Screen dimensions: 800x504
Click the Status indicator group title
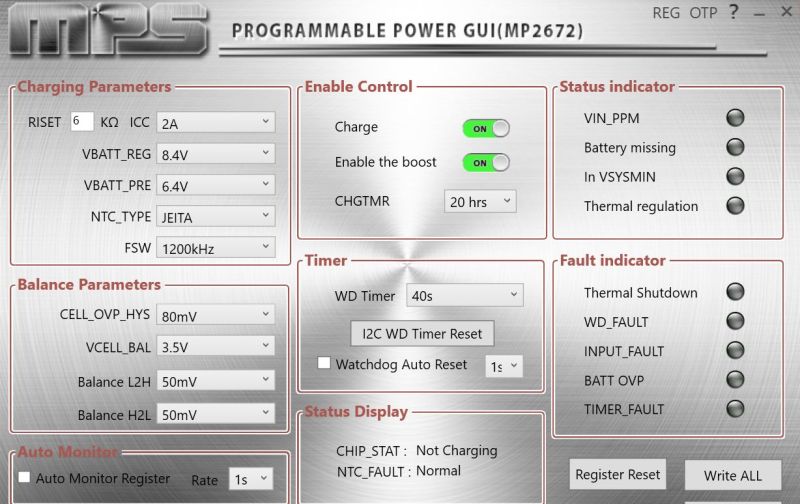[617, 87]
